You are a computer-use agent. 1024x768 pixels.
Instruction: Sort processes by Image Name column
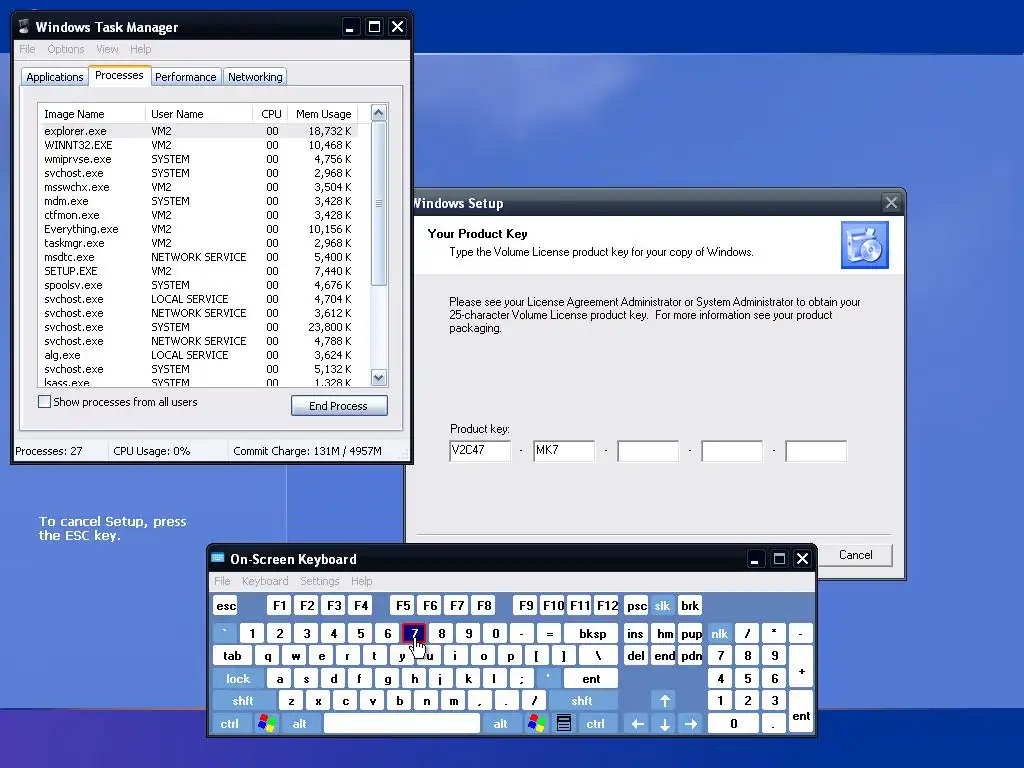click(x=91, y=114)
